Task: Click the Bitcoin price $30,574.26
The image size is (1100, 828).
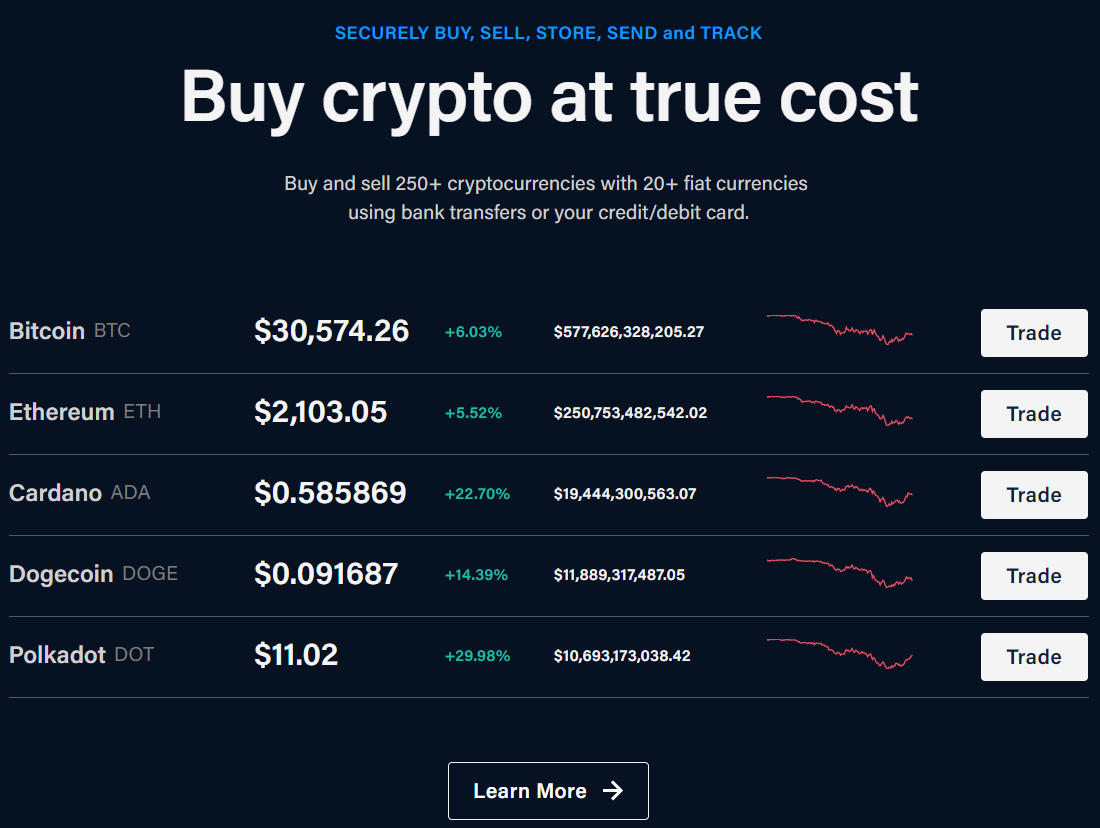Action: click(331, 331)
